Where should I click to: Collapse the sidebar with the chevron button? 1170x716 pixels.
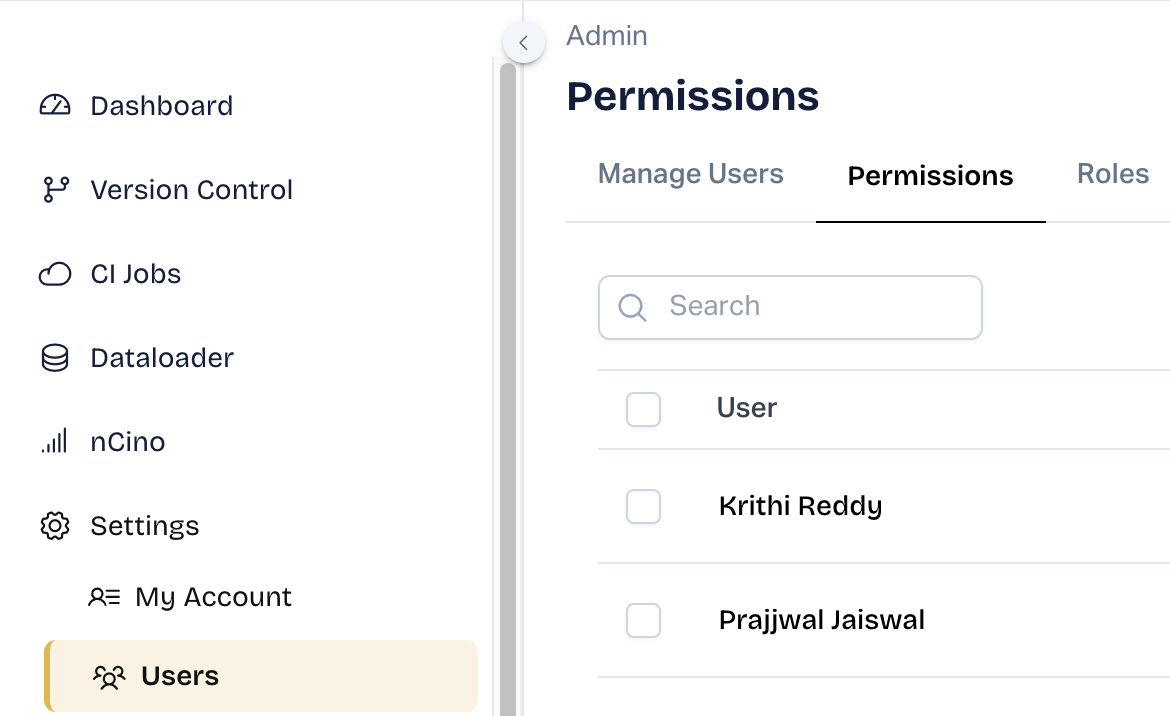pos(523,43)
